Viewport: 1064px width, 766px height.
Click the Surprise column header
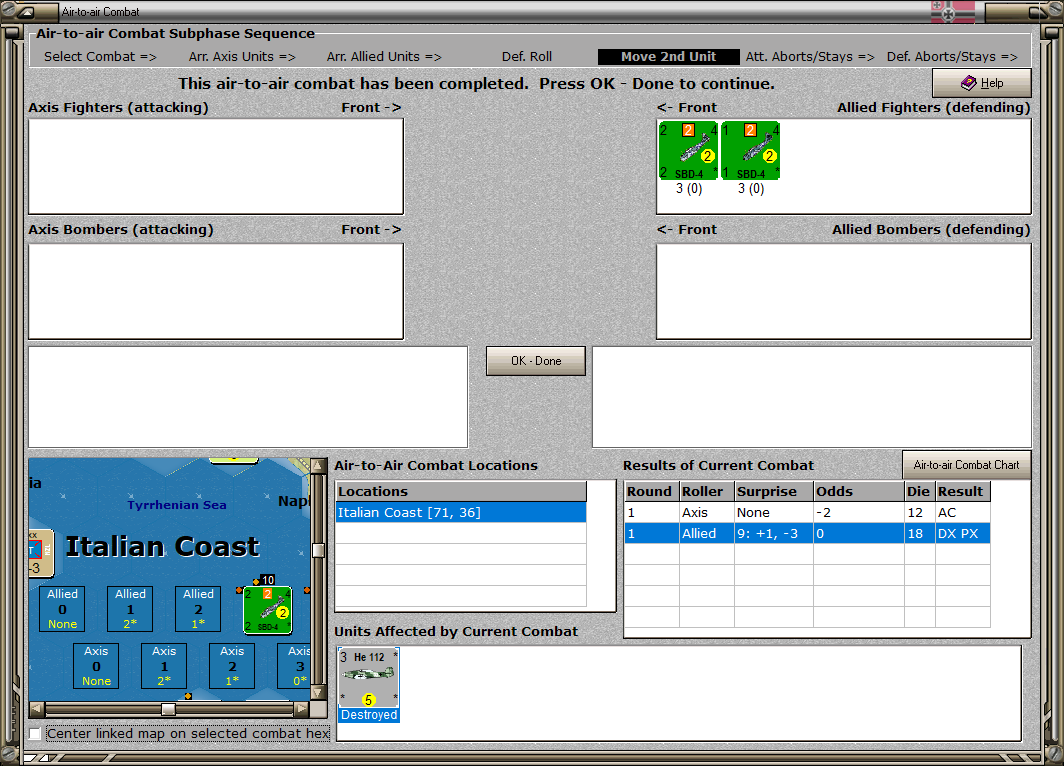[x=774, y=491]
